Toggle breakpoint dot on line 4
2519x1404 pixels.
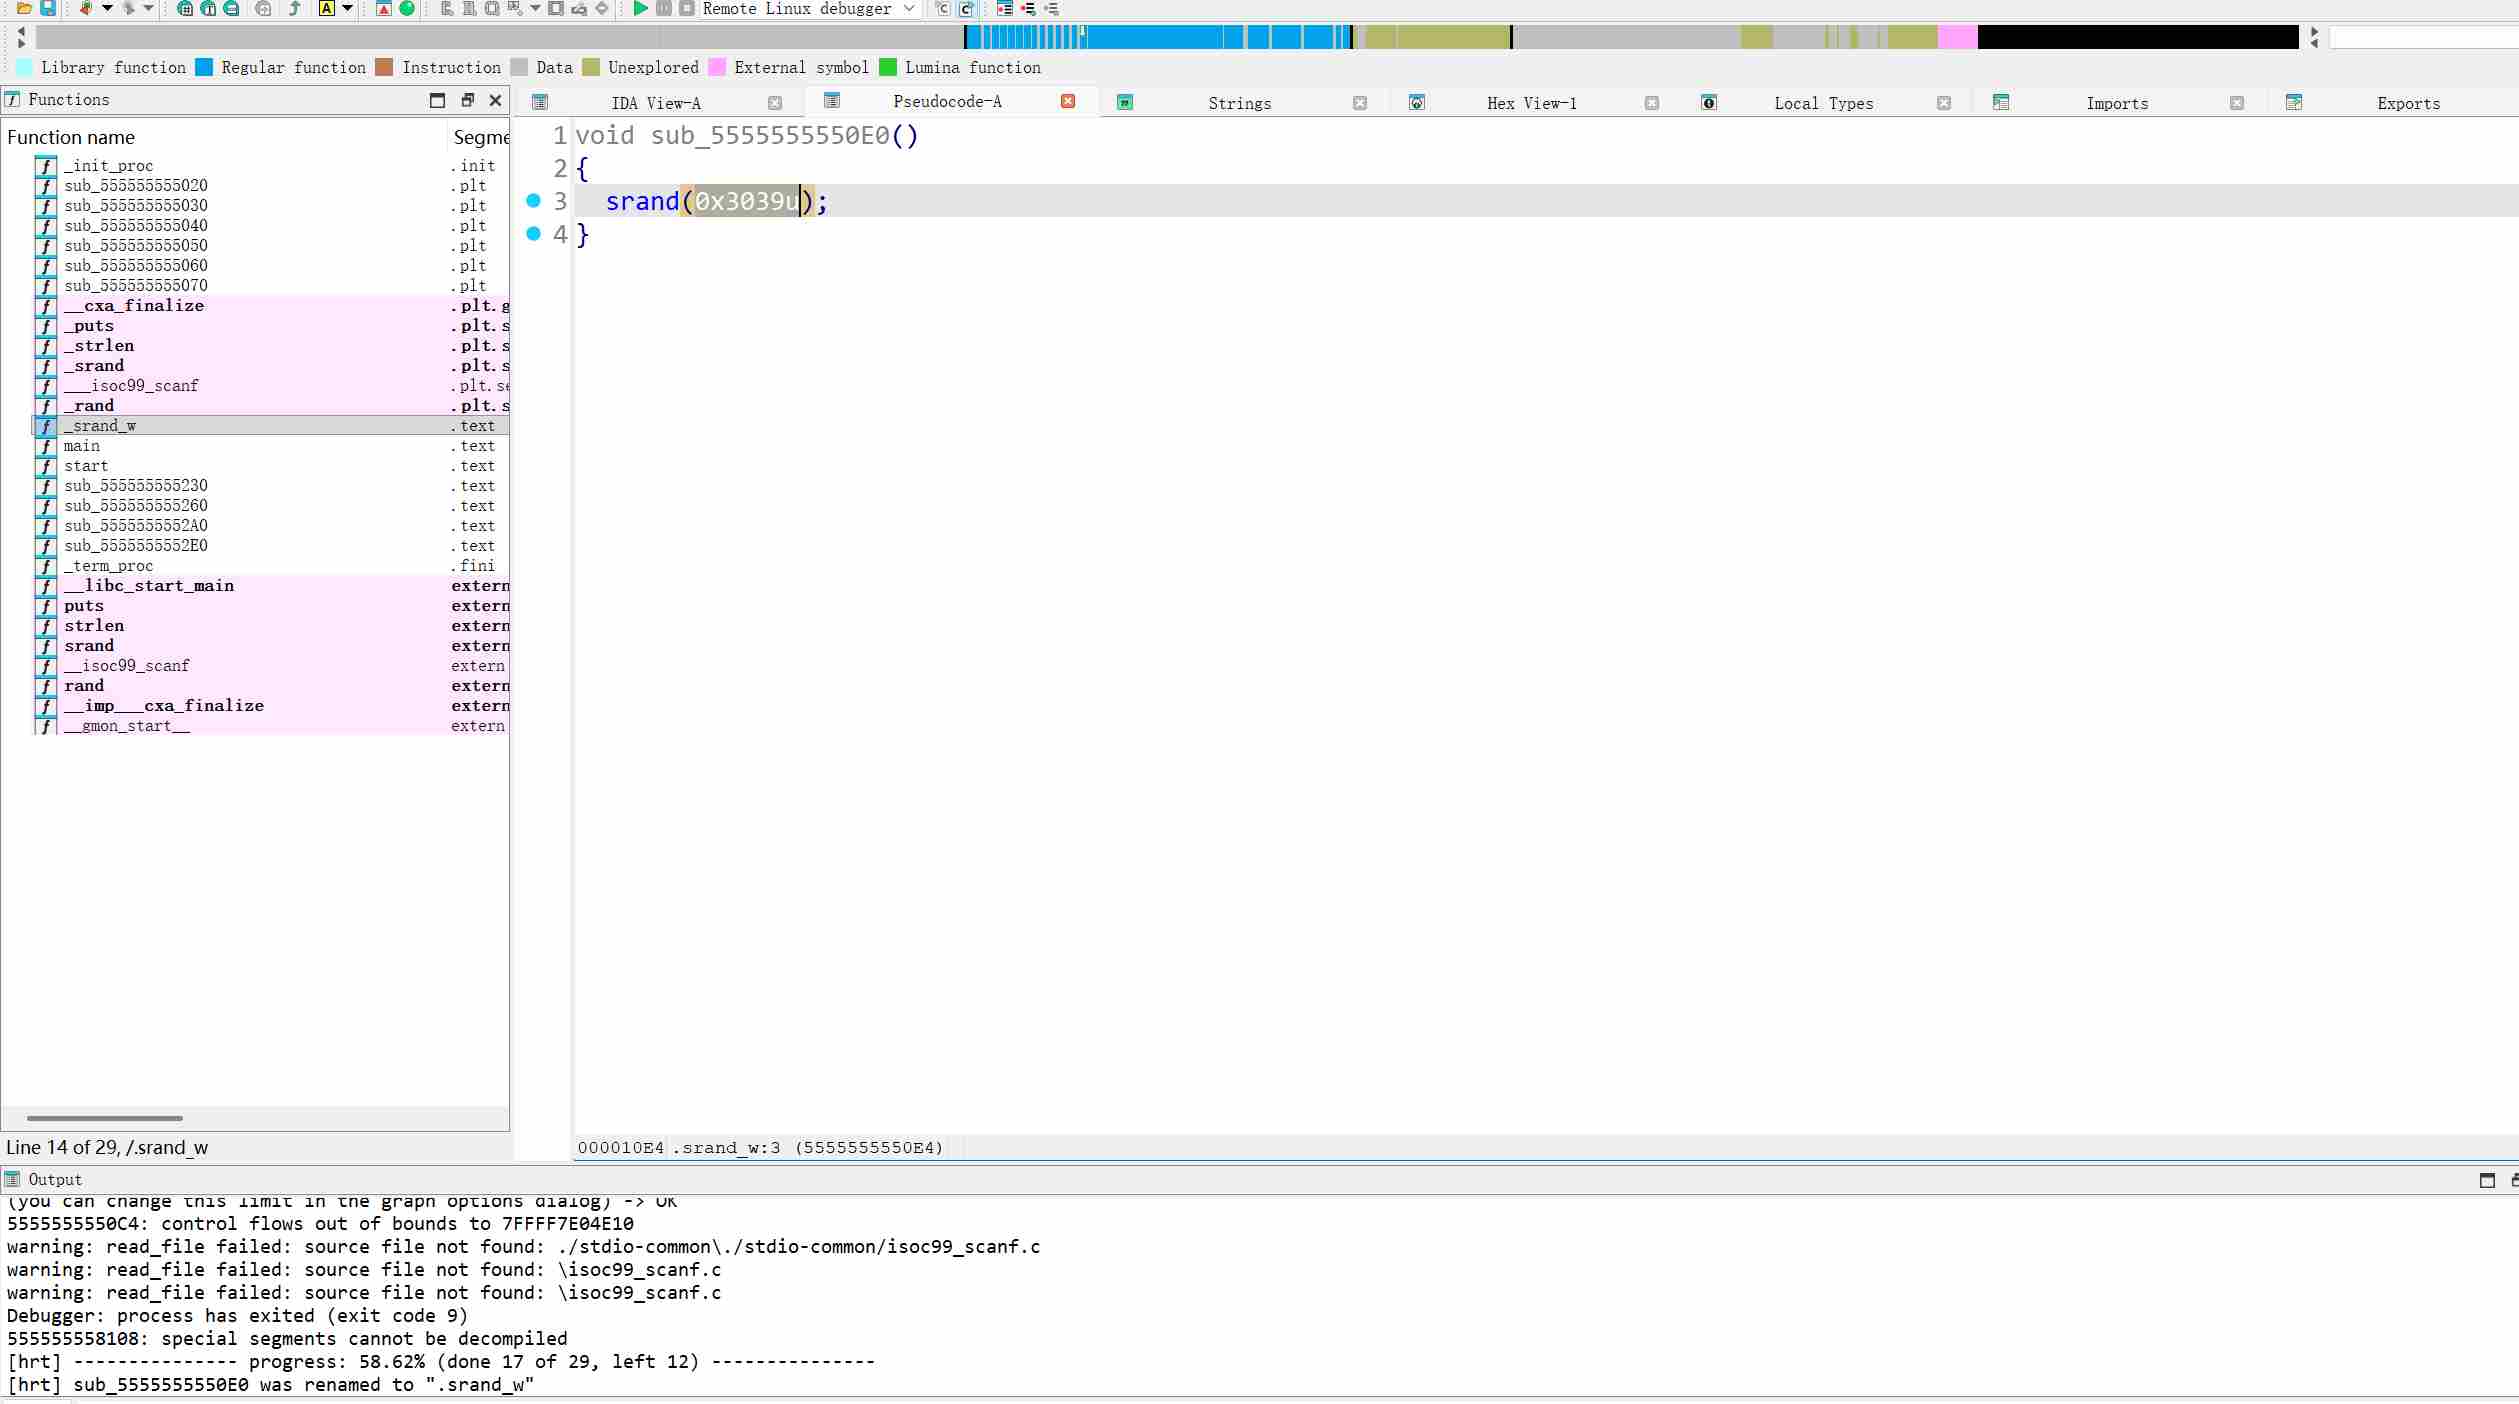(533, 234)
